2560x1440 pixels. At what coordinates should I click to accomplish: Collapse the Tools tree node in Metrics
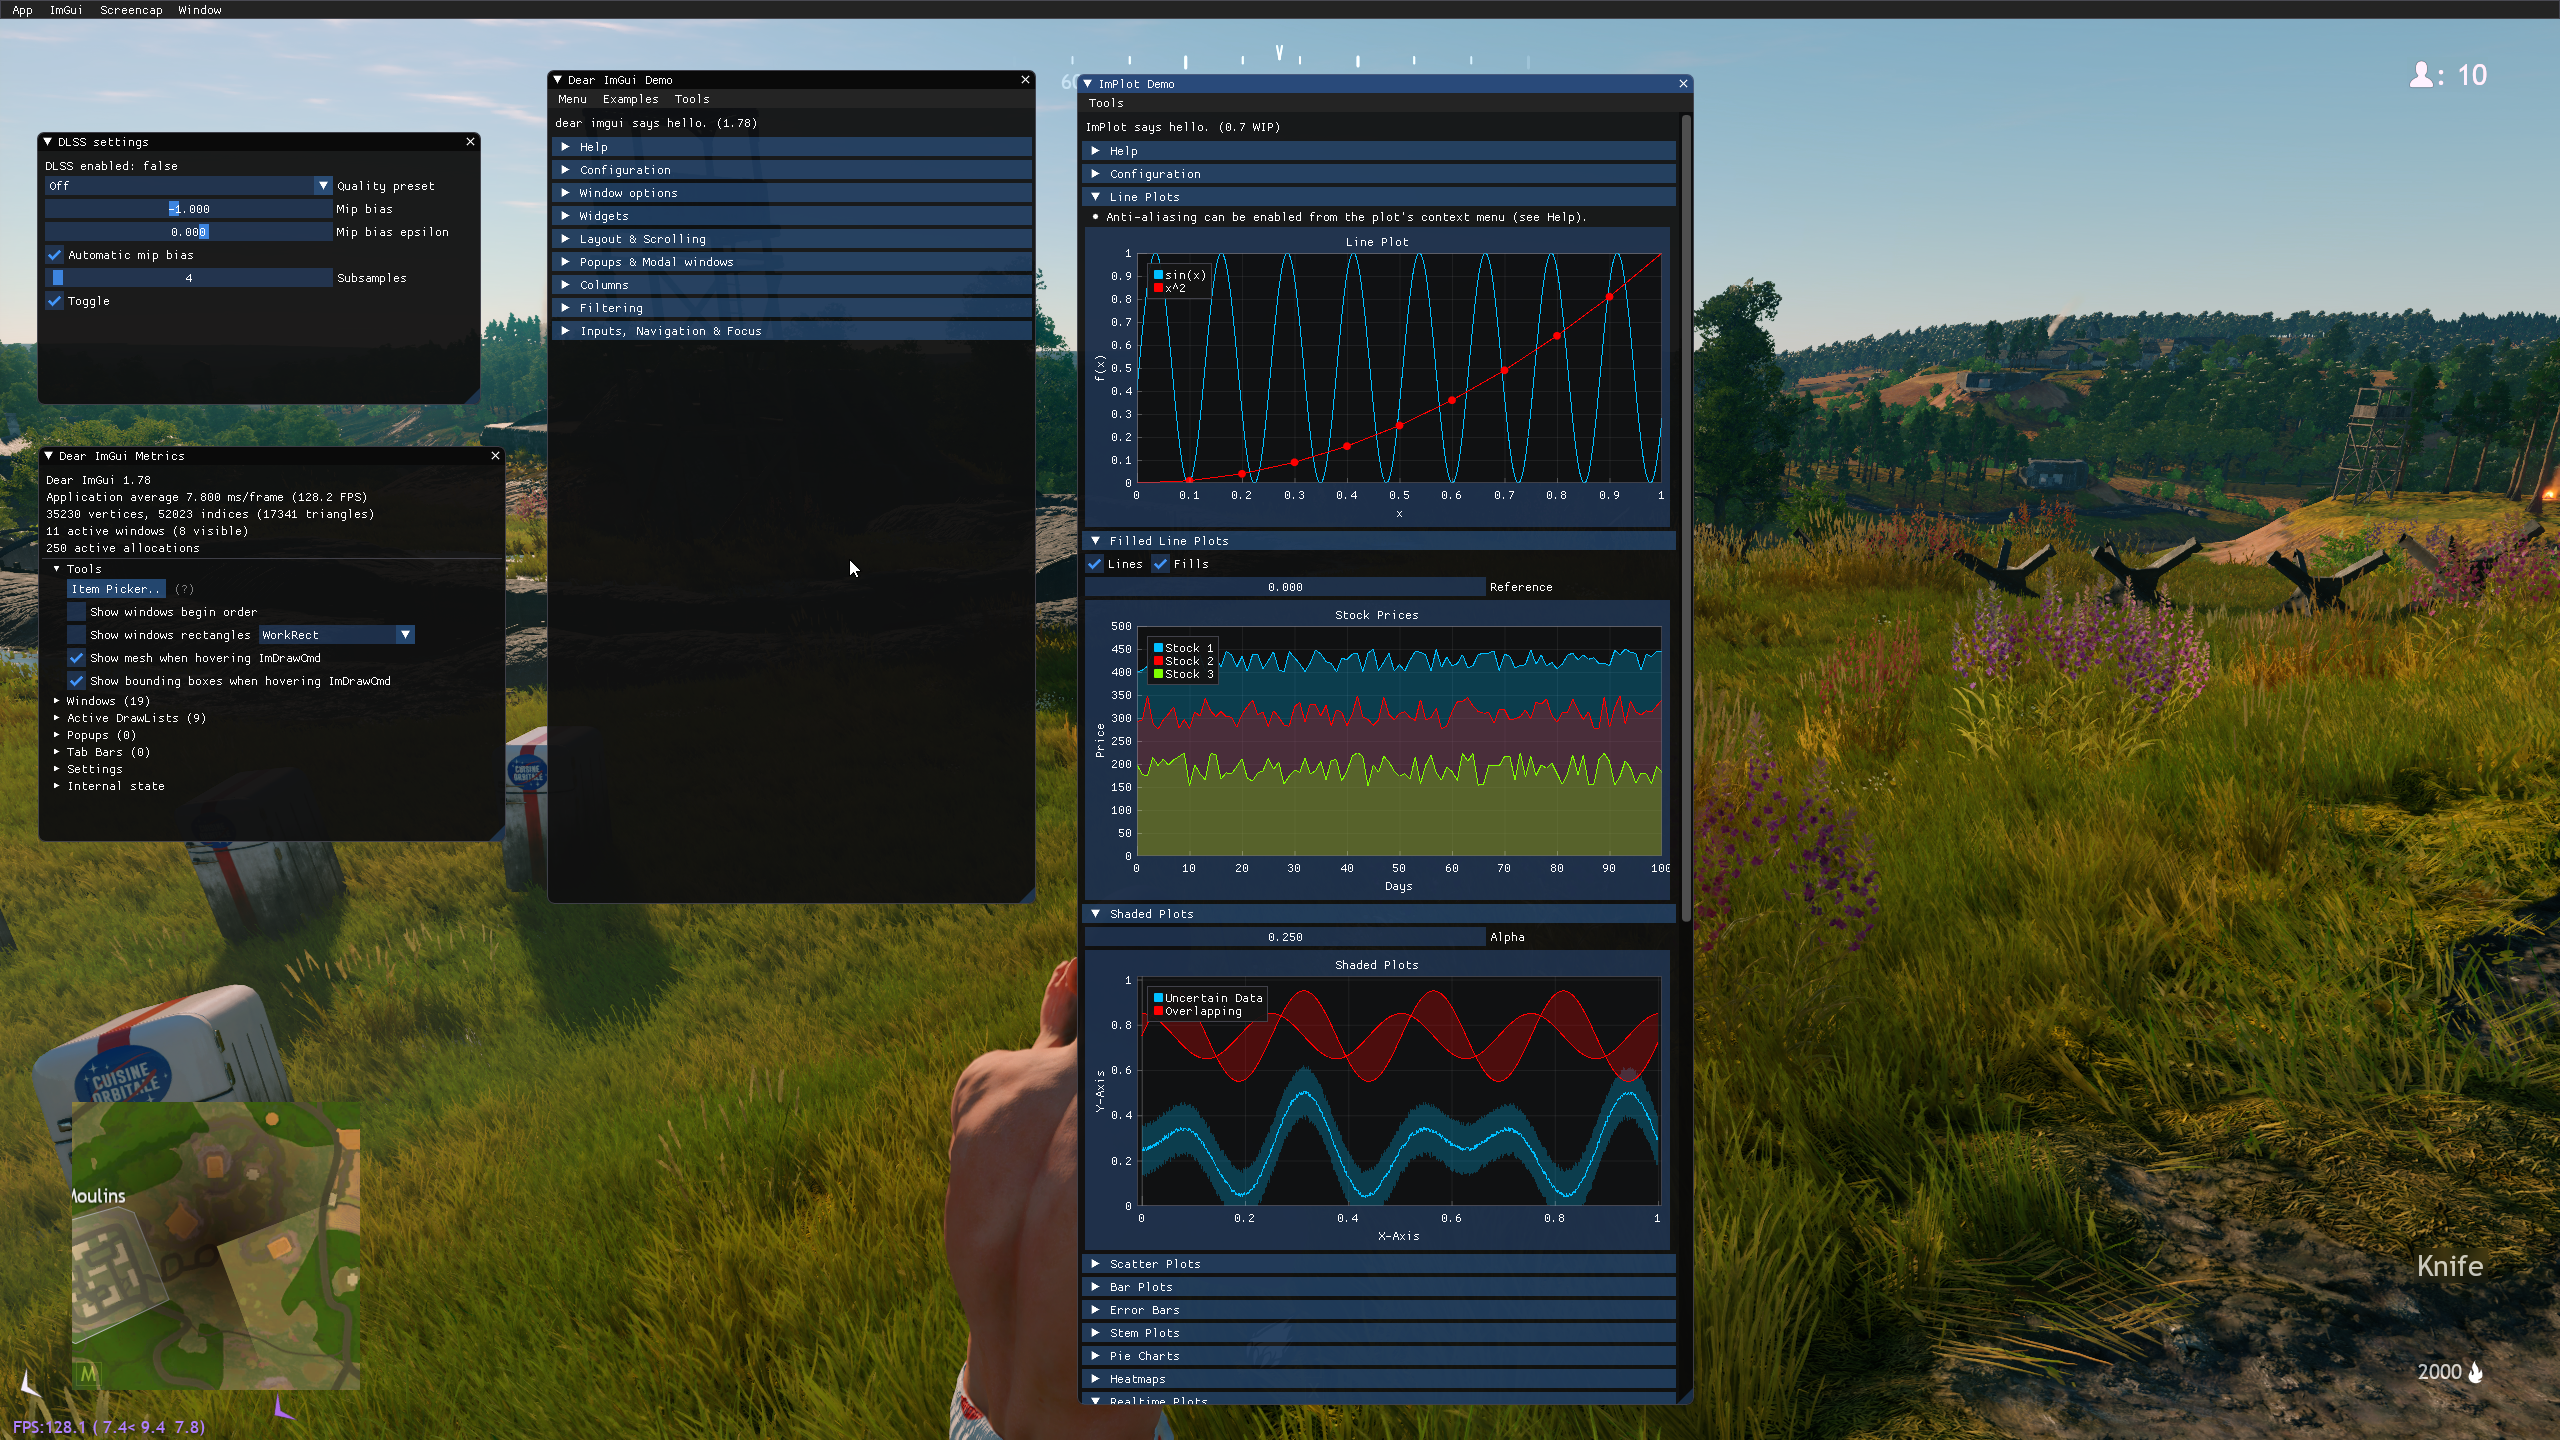(x=56, y=569)
